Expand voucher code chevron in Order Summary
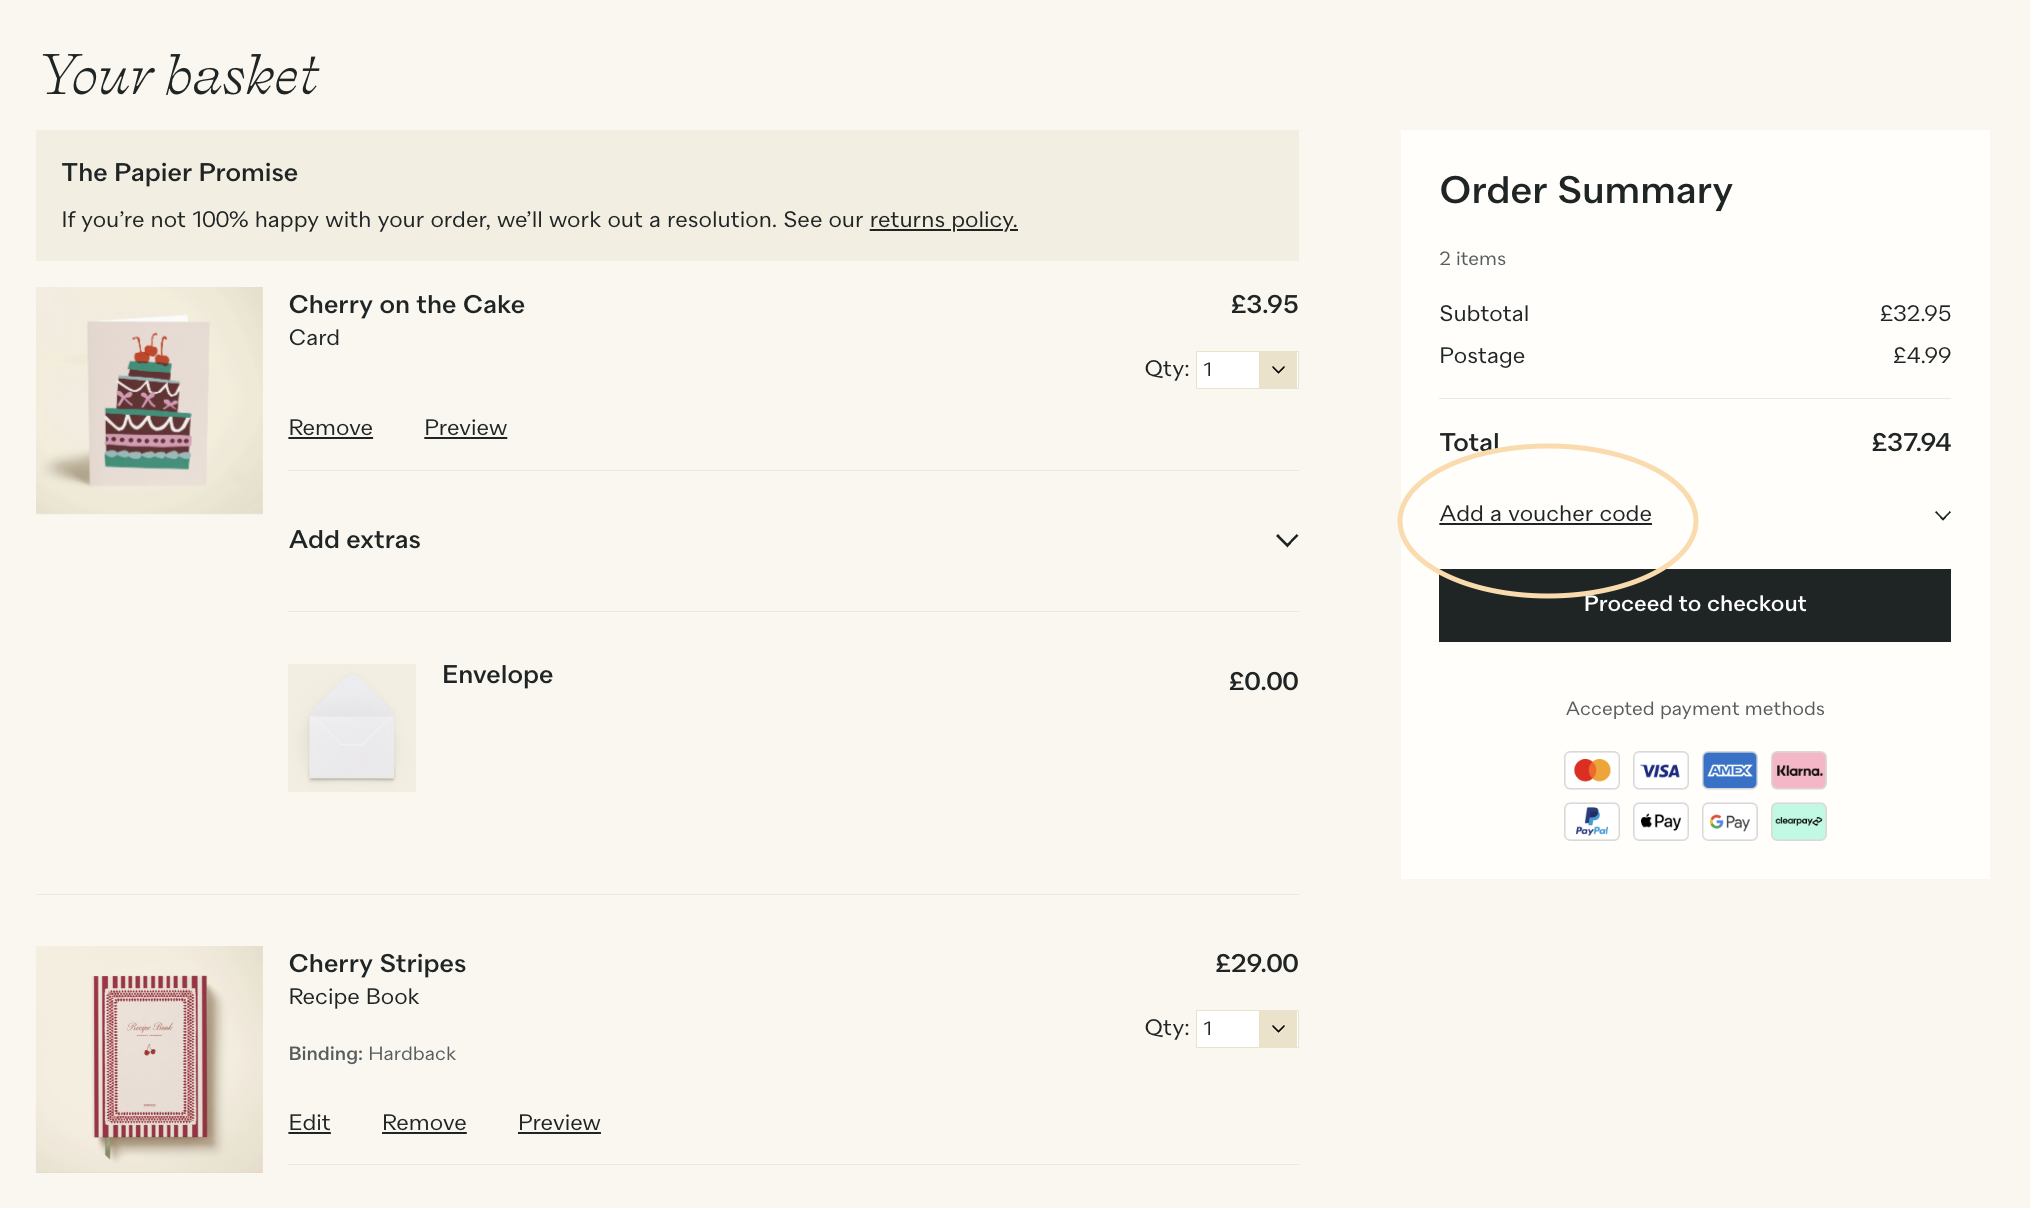 [x=1942, y=516]
